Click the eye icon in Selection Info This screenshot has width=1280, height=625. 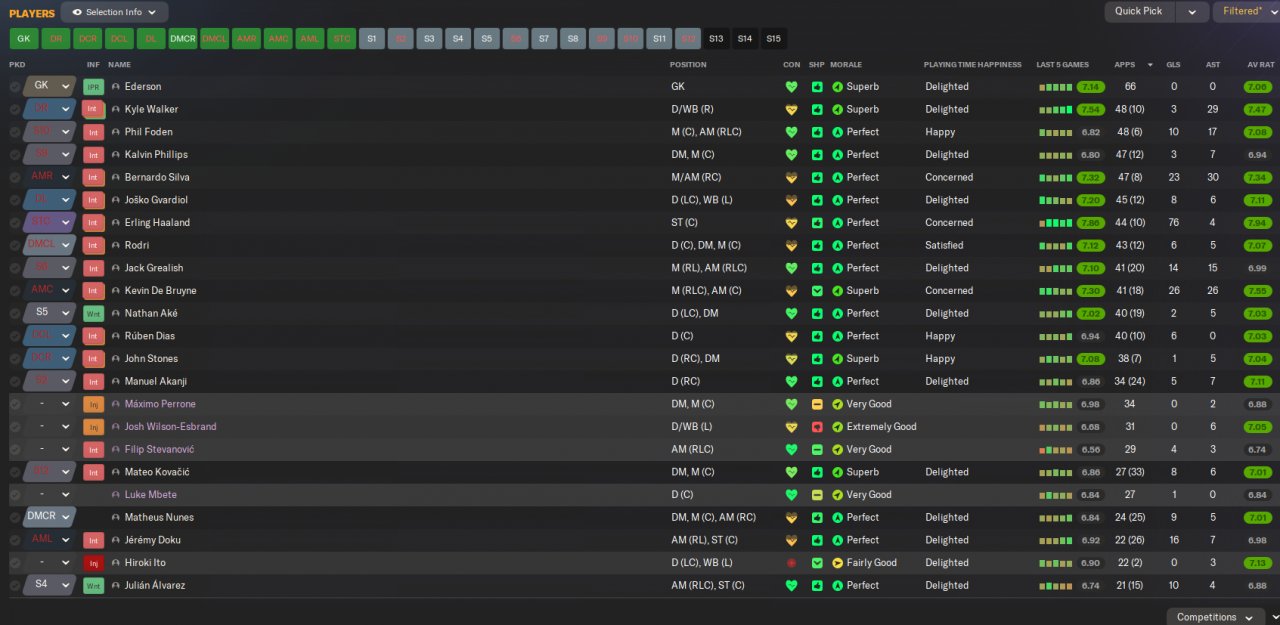point(77,12)
